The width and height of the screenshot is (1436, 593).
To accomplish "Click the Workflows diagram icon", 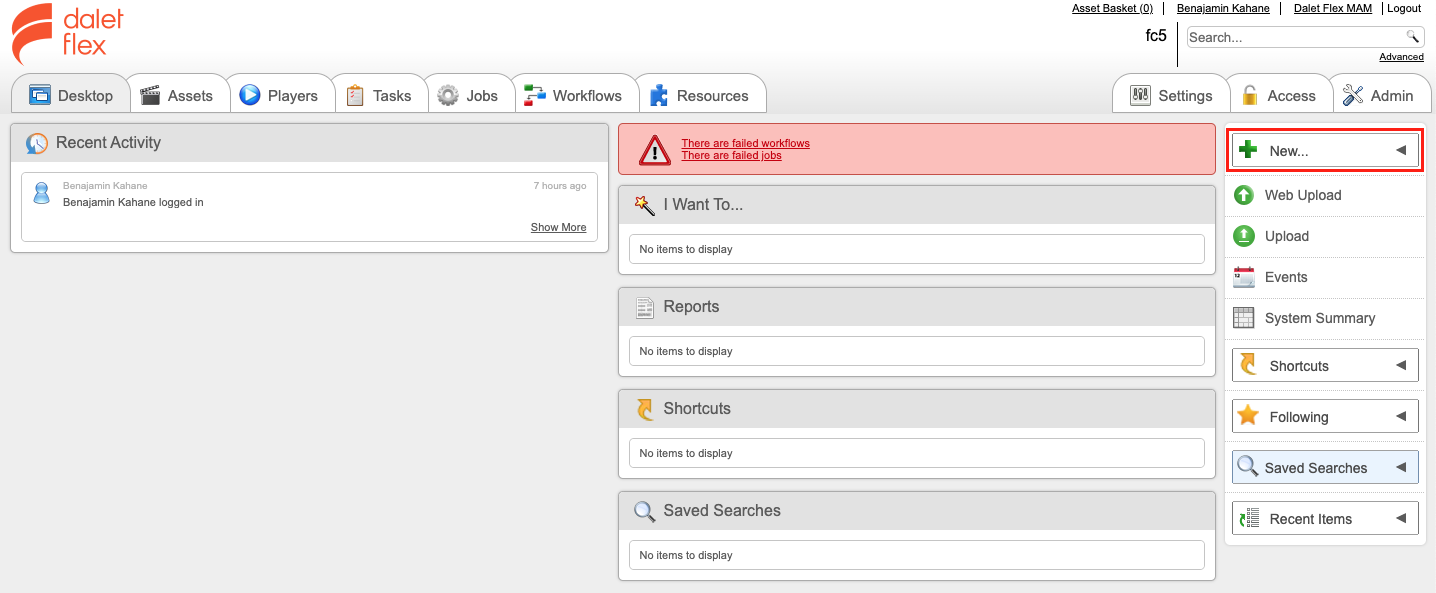I will click(x=535, y=96).
